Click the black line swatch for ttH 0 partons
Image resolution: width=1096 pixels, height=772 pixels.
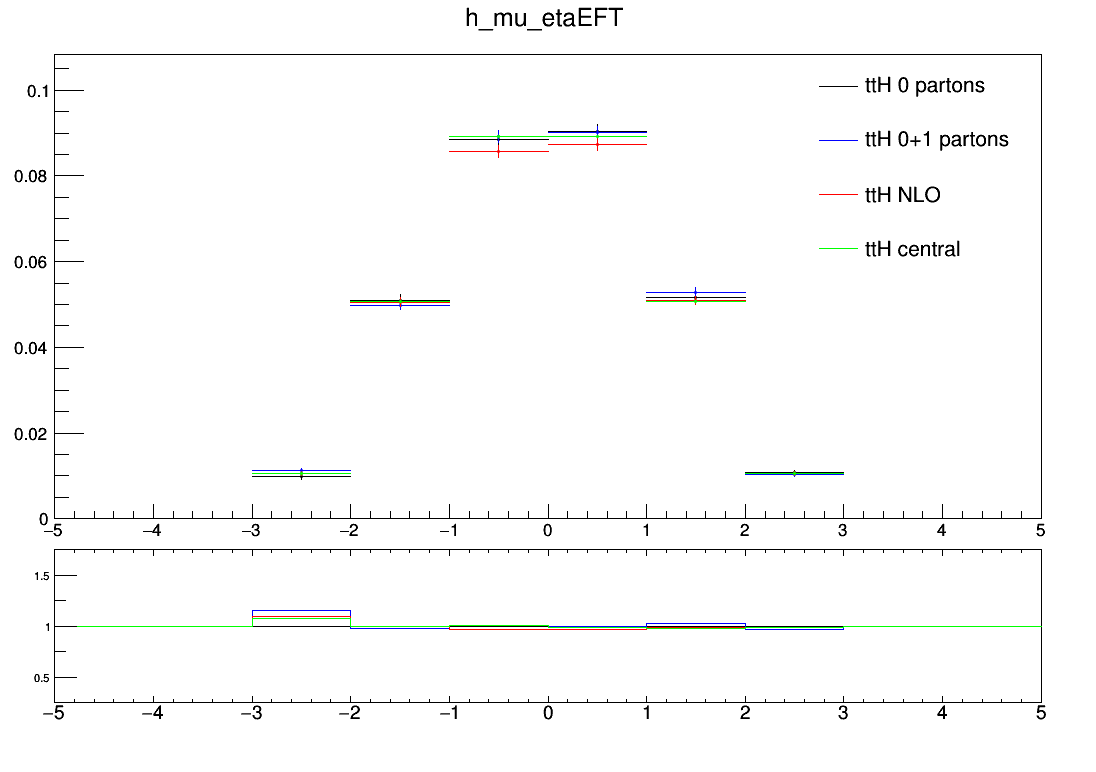(838, 86)
